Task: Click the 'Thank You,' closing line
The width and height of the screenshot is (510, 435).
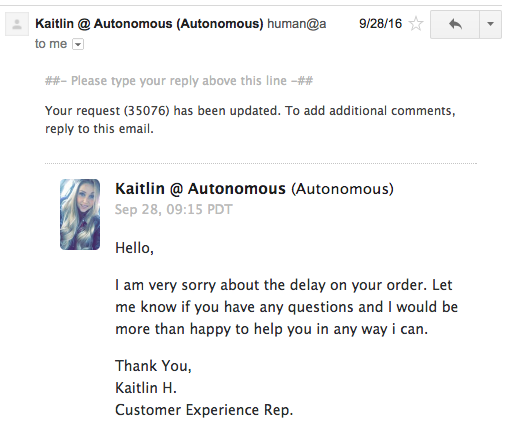Action: (153, 366)
